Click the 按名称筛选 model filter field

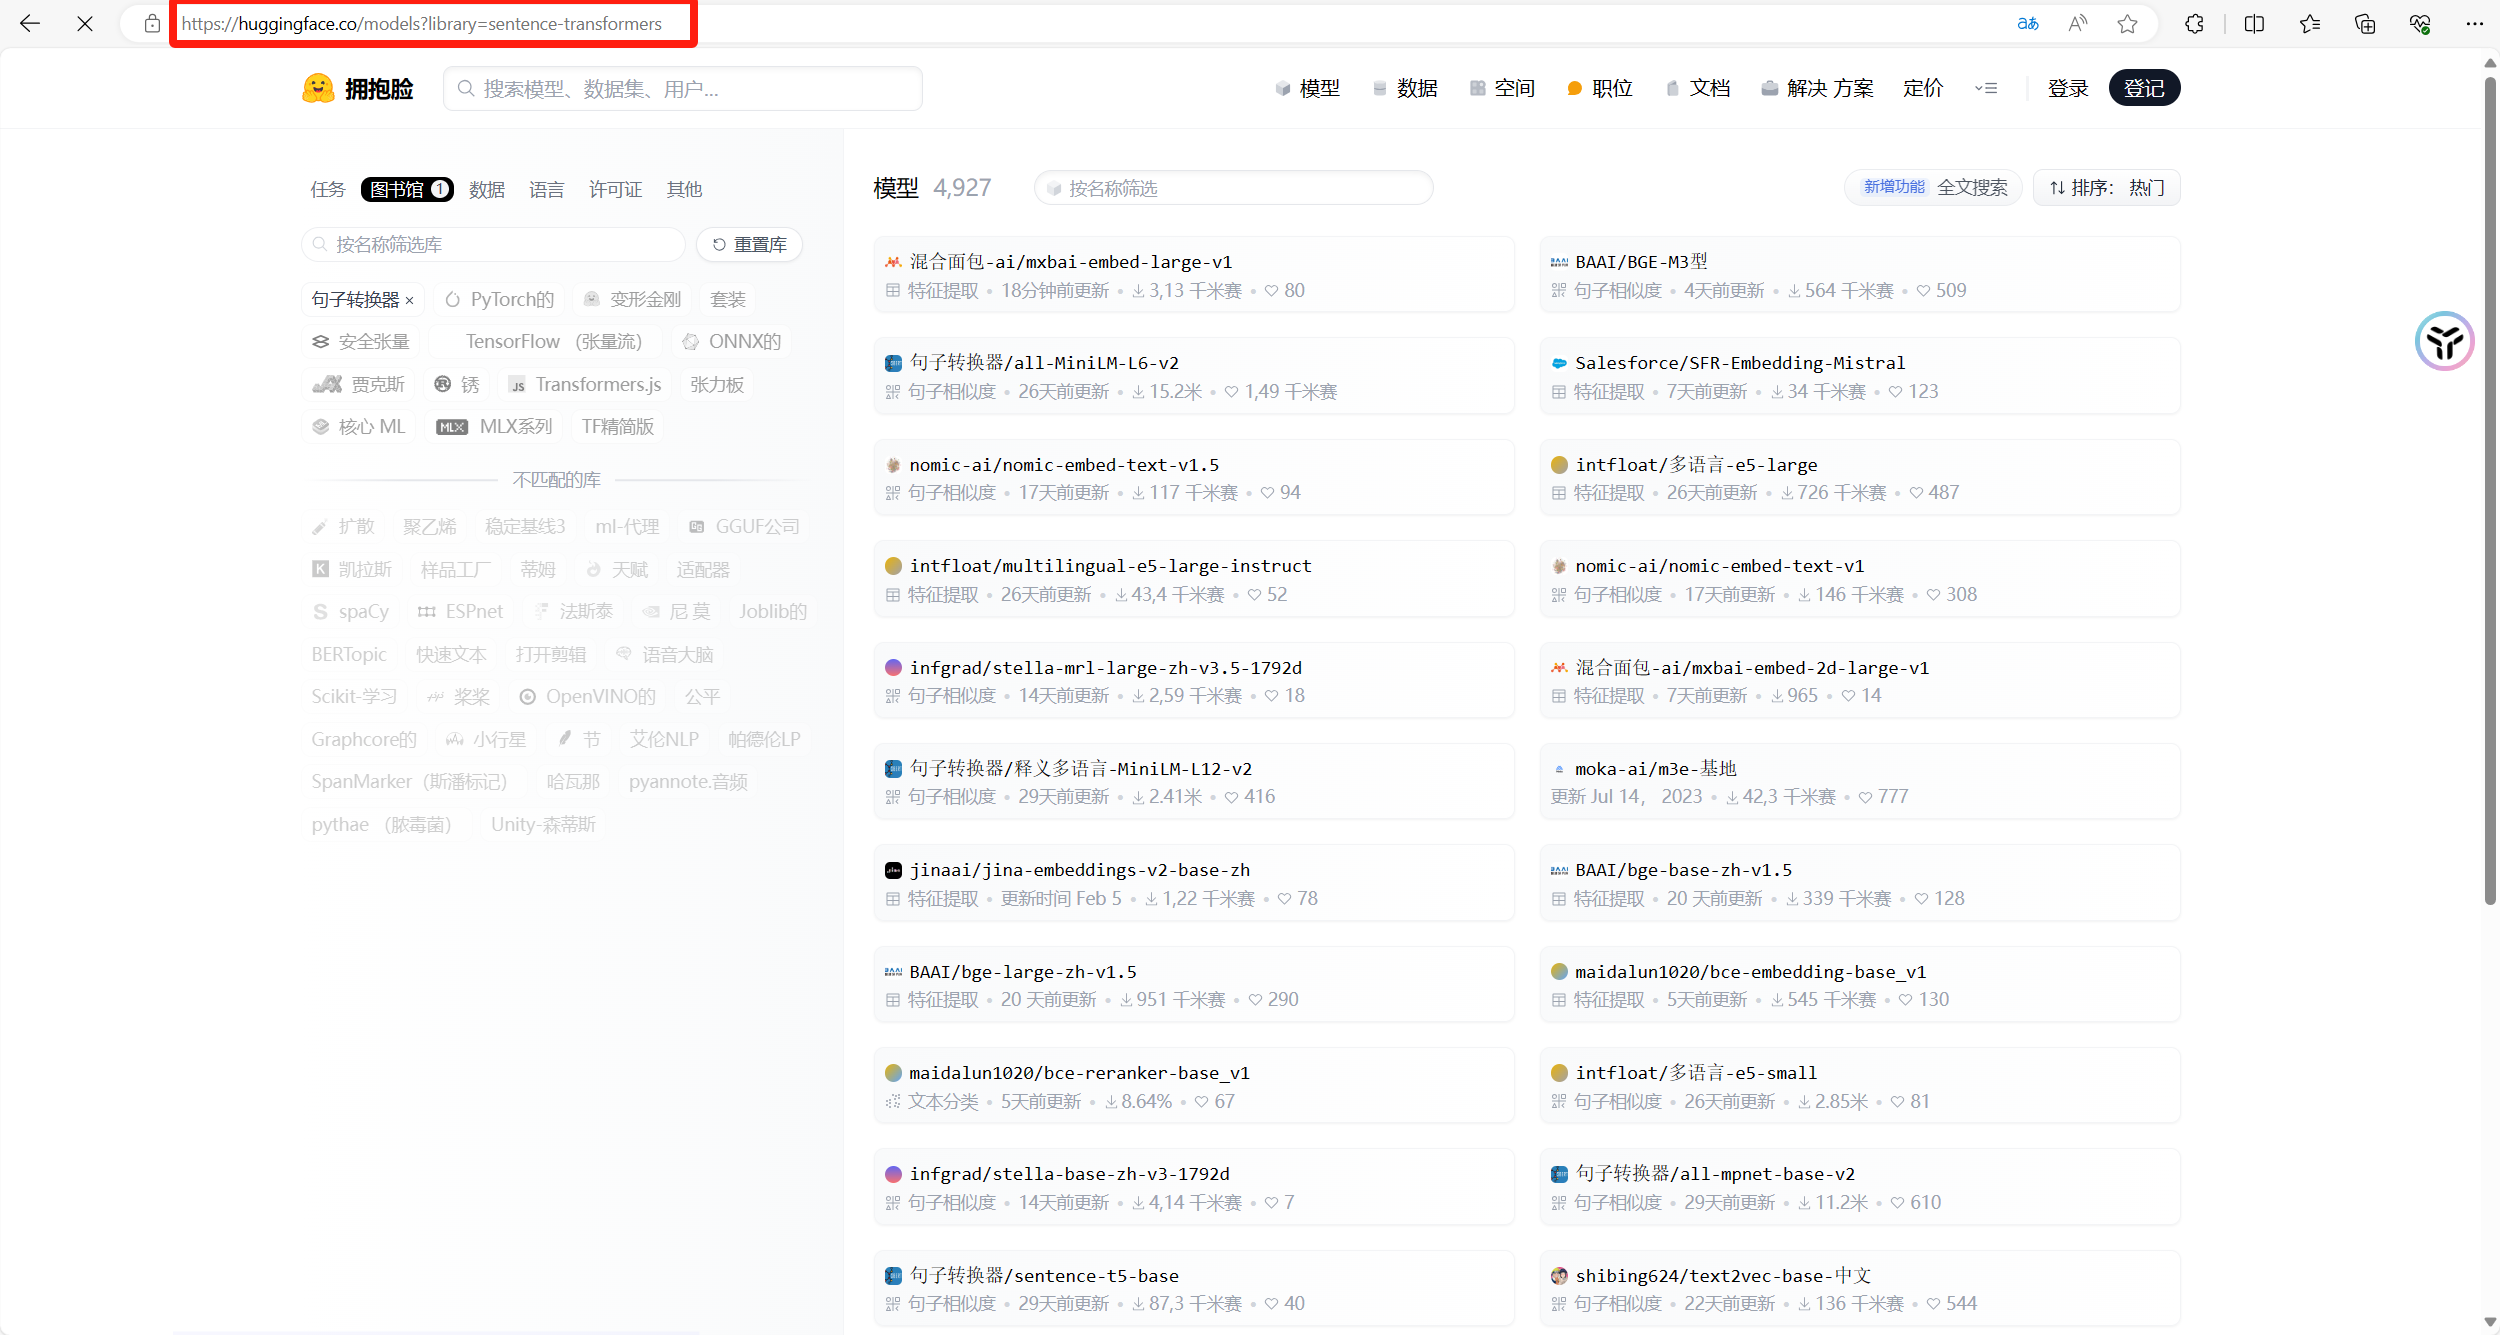(1235, 188)
